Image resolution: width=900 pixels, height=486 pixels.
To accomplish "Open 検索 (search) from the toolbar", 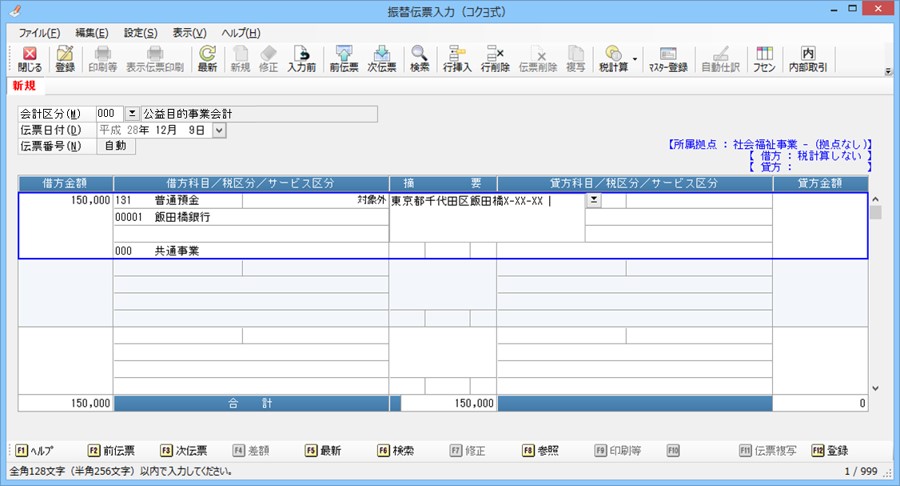I will (x=419, y=59).
